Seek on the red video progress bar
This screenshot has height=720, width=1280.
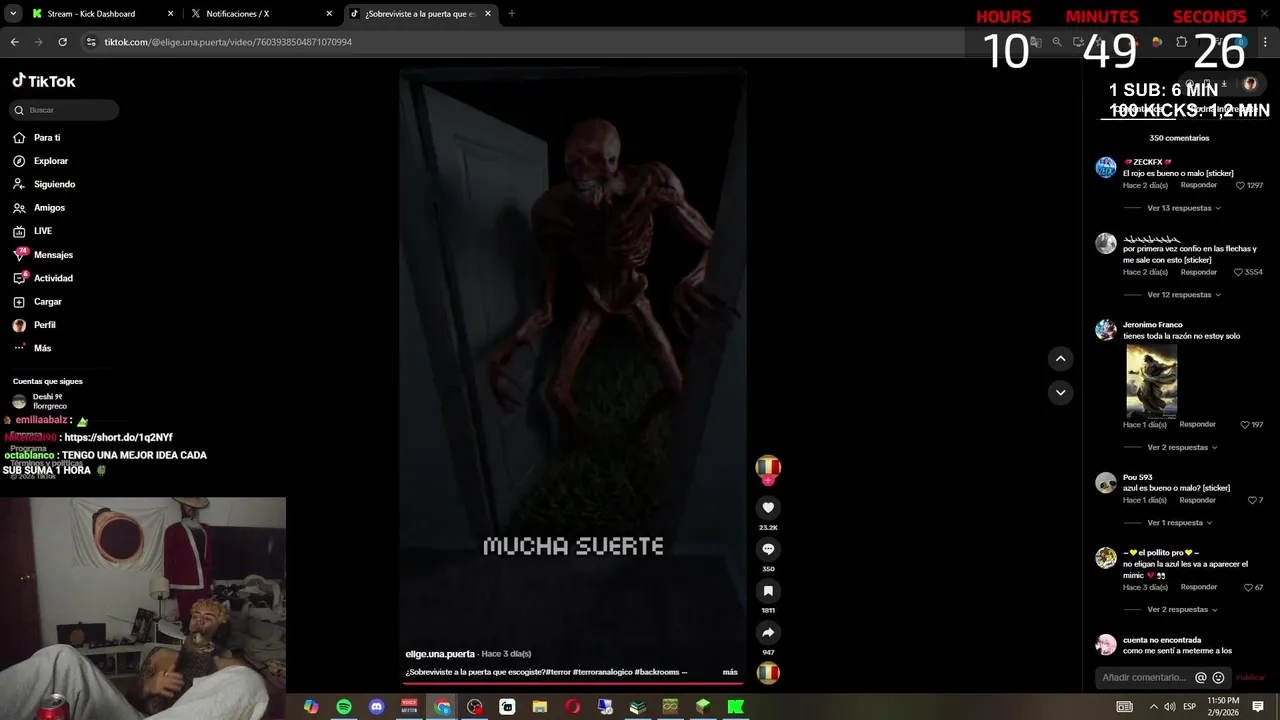click(572, 683)
